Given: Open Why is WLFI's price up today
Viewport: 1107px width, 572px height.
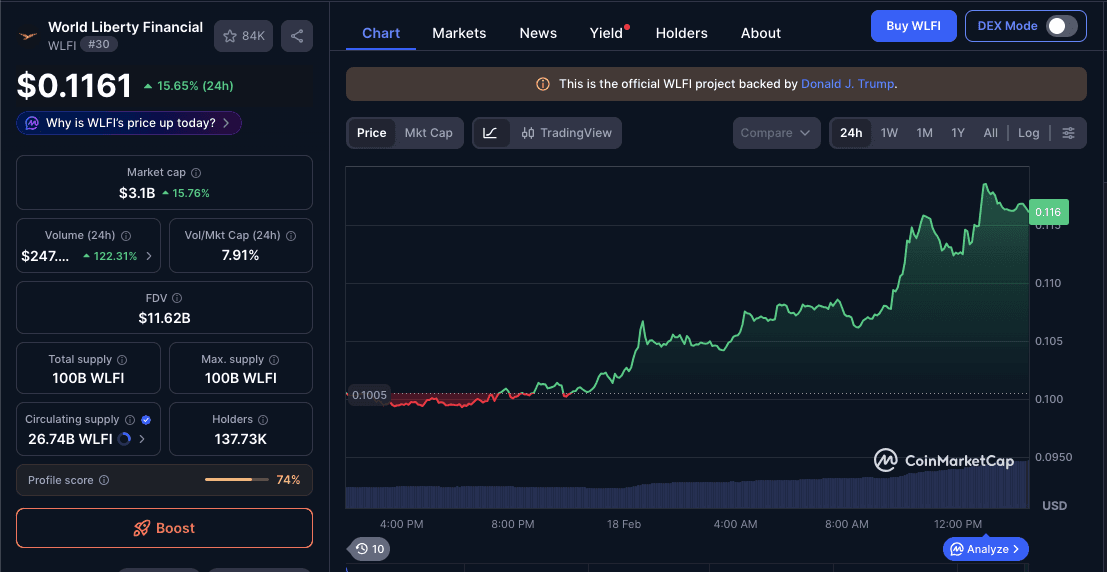Looking at the screenshot, I should (x=129, y=123).
